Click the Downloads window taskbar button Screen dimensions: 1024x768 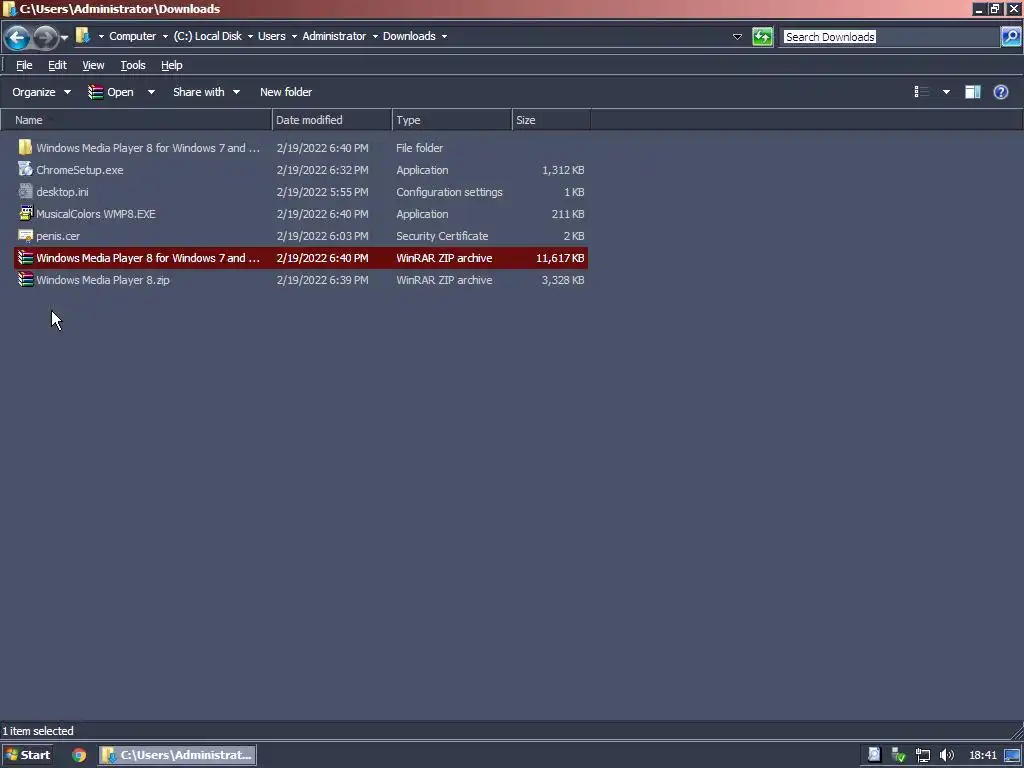coord(177,755)
